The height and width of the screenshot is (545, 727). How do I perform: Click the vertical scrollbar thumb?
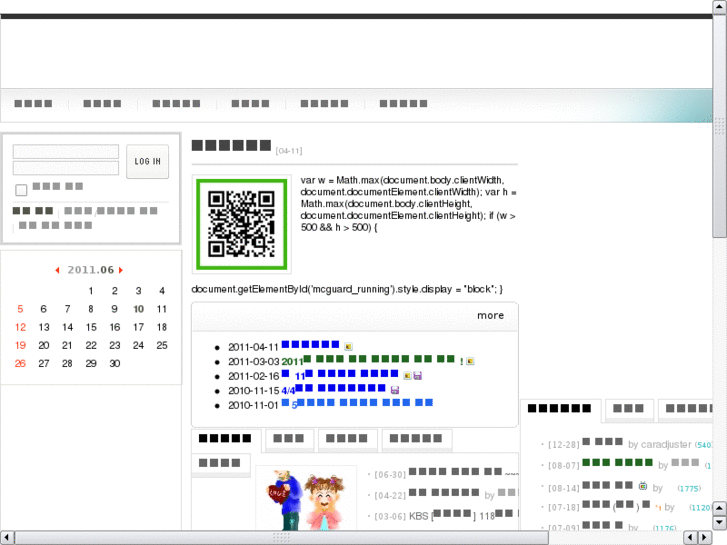[x=720, y=126]
